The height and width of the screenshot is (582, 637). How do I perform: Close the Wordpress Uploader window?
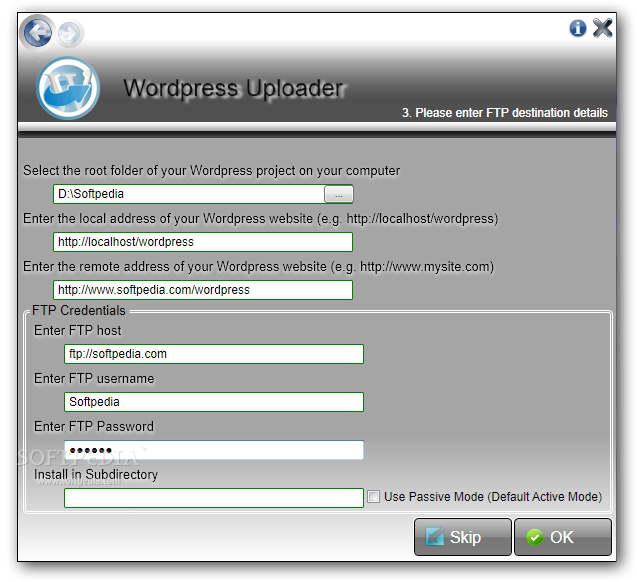[602, 28]
